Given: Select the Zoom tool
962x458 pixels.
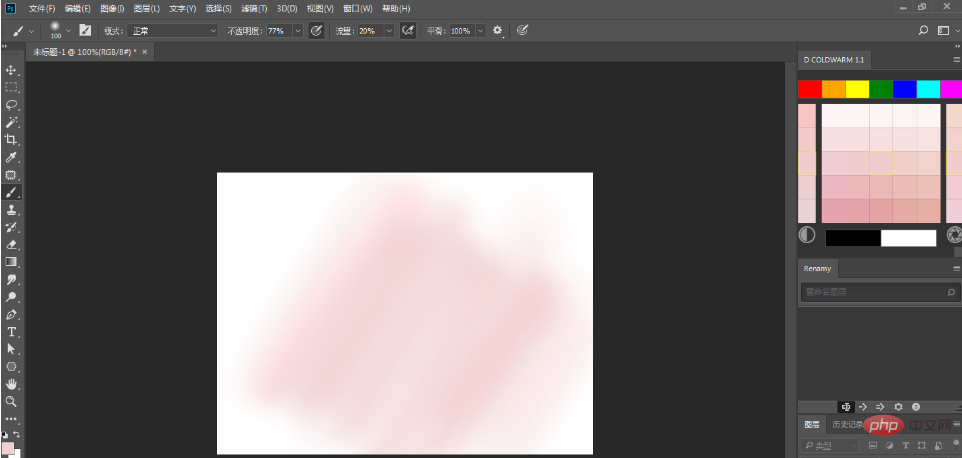Looking at the screenshot, I should tap(11, 402).
